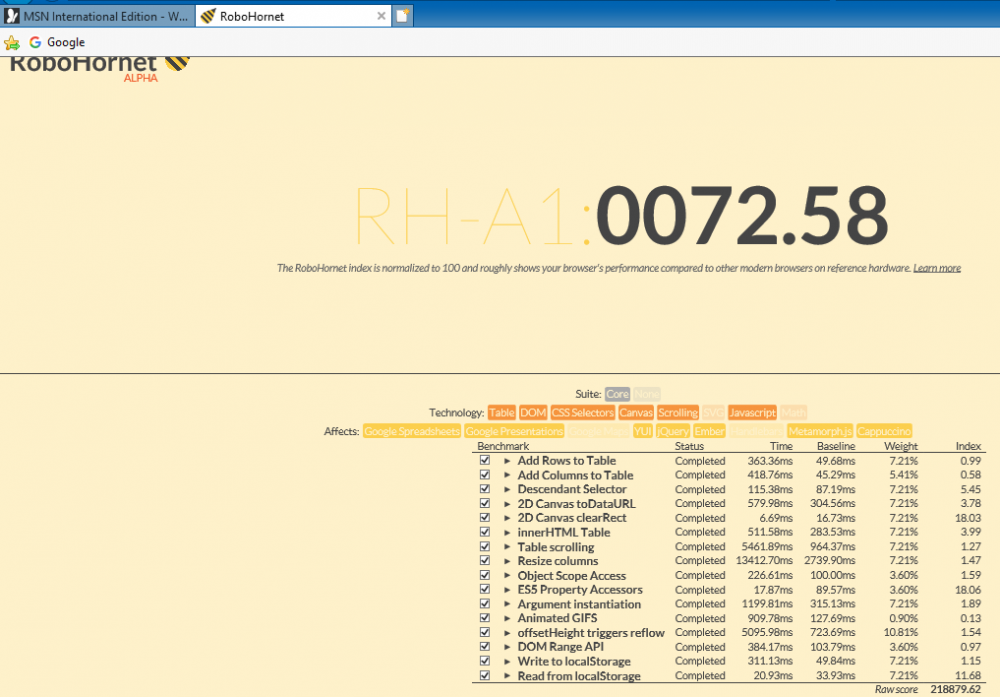Toggle the Resize columns checkbox

(x=485, y=561)
